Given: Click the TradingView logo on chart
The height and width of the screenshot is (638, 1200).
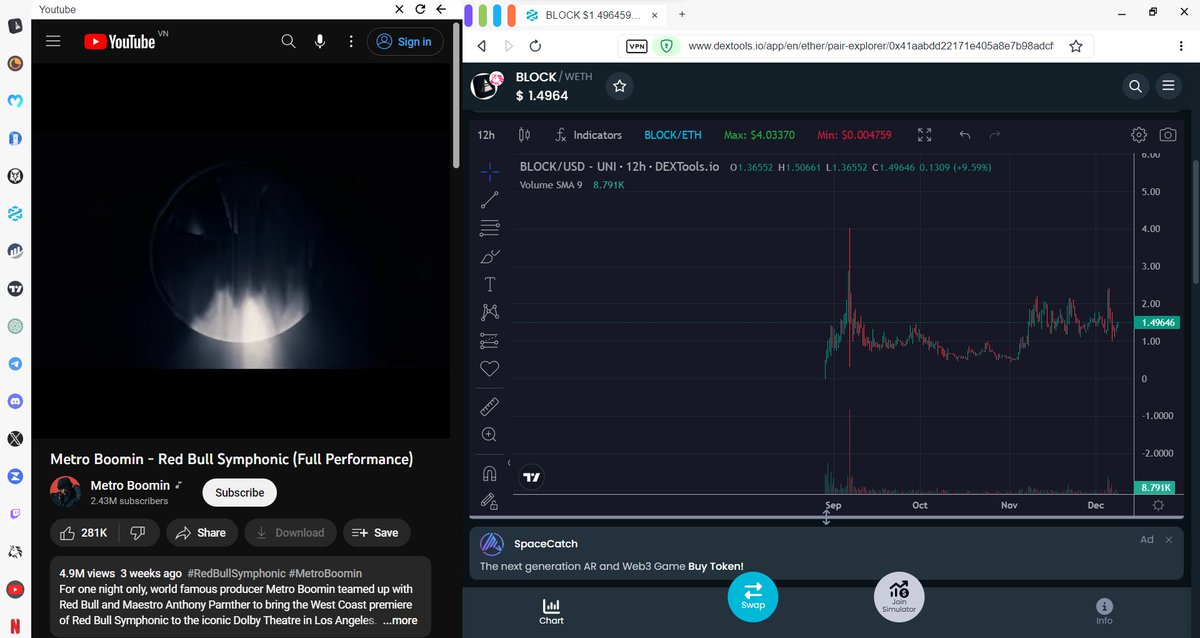Looking at the screenshot, I should pos(532,478).
